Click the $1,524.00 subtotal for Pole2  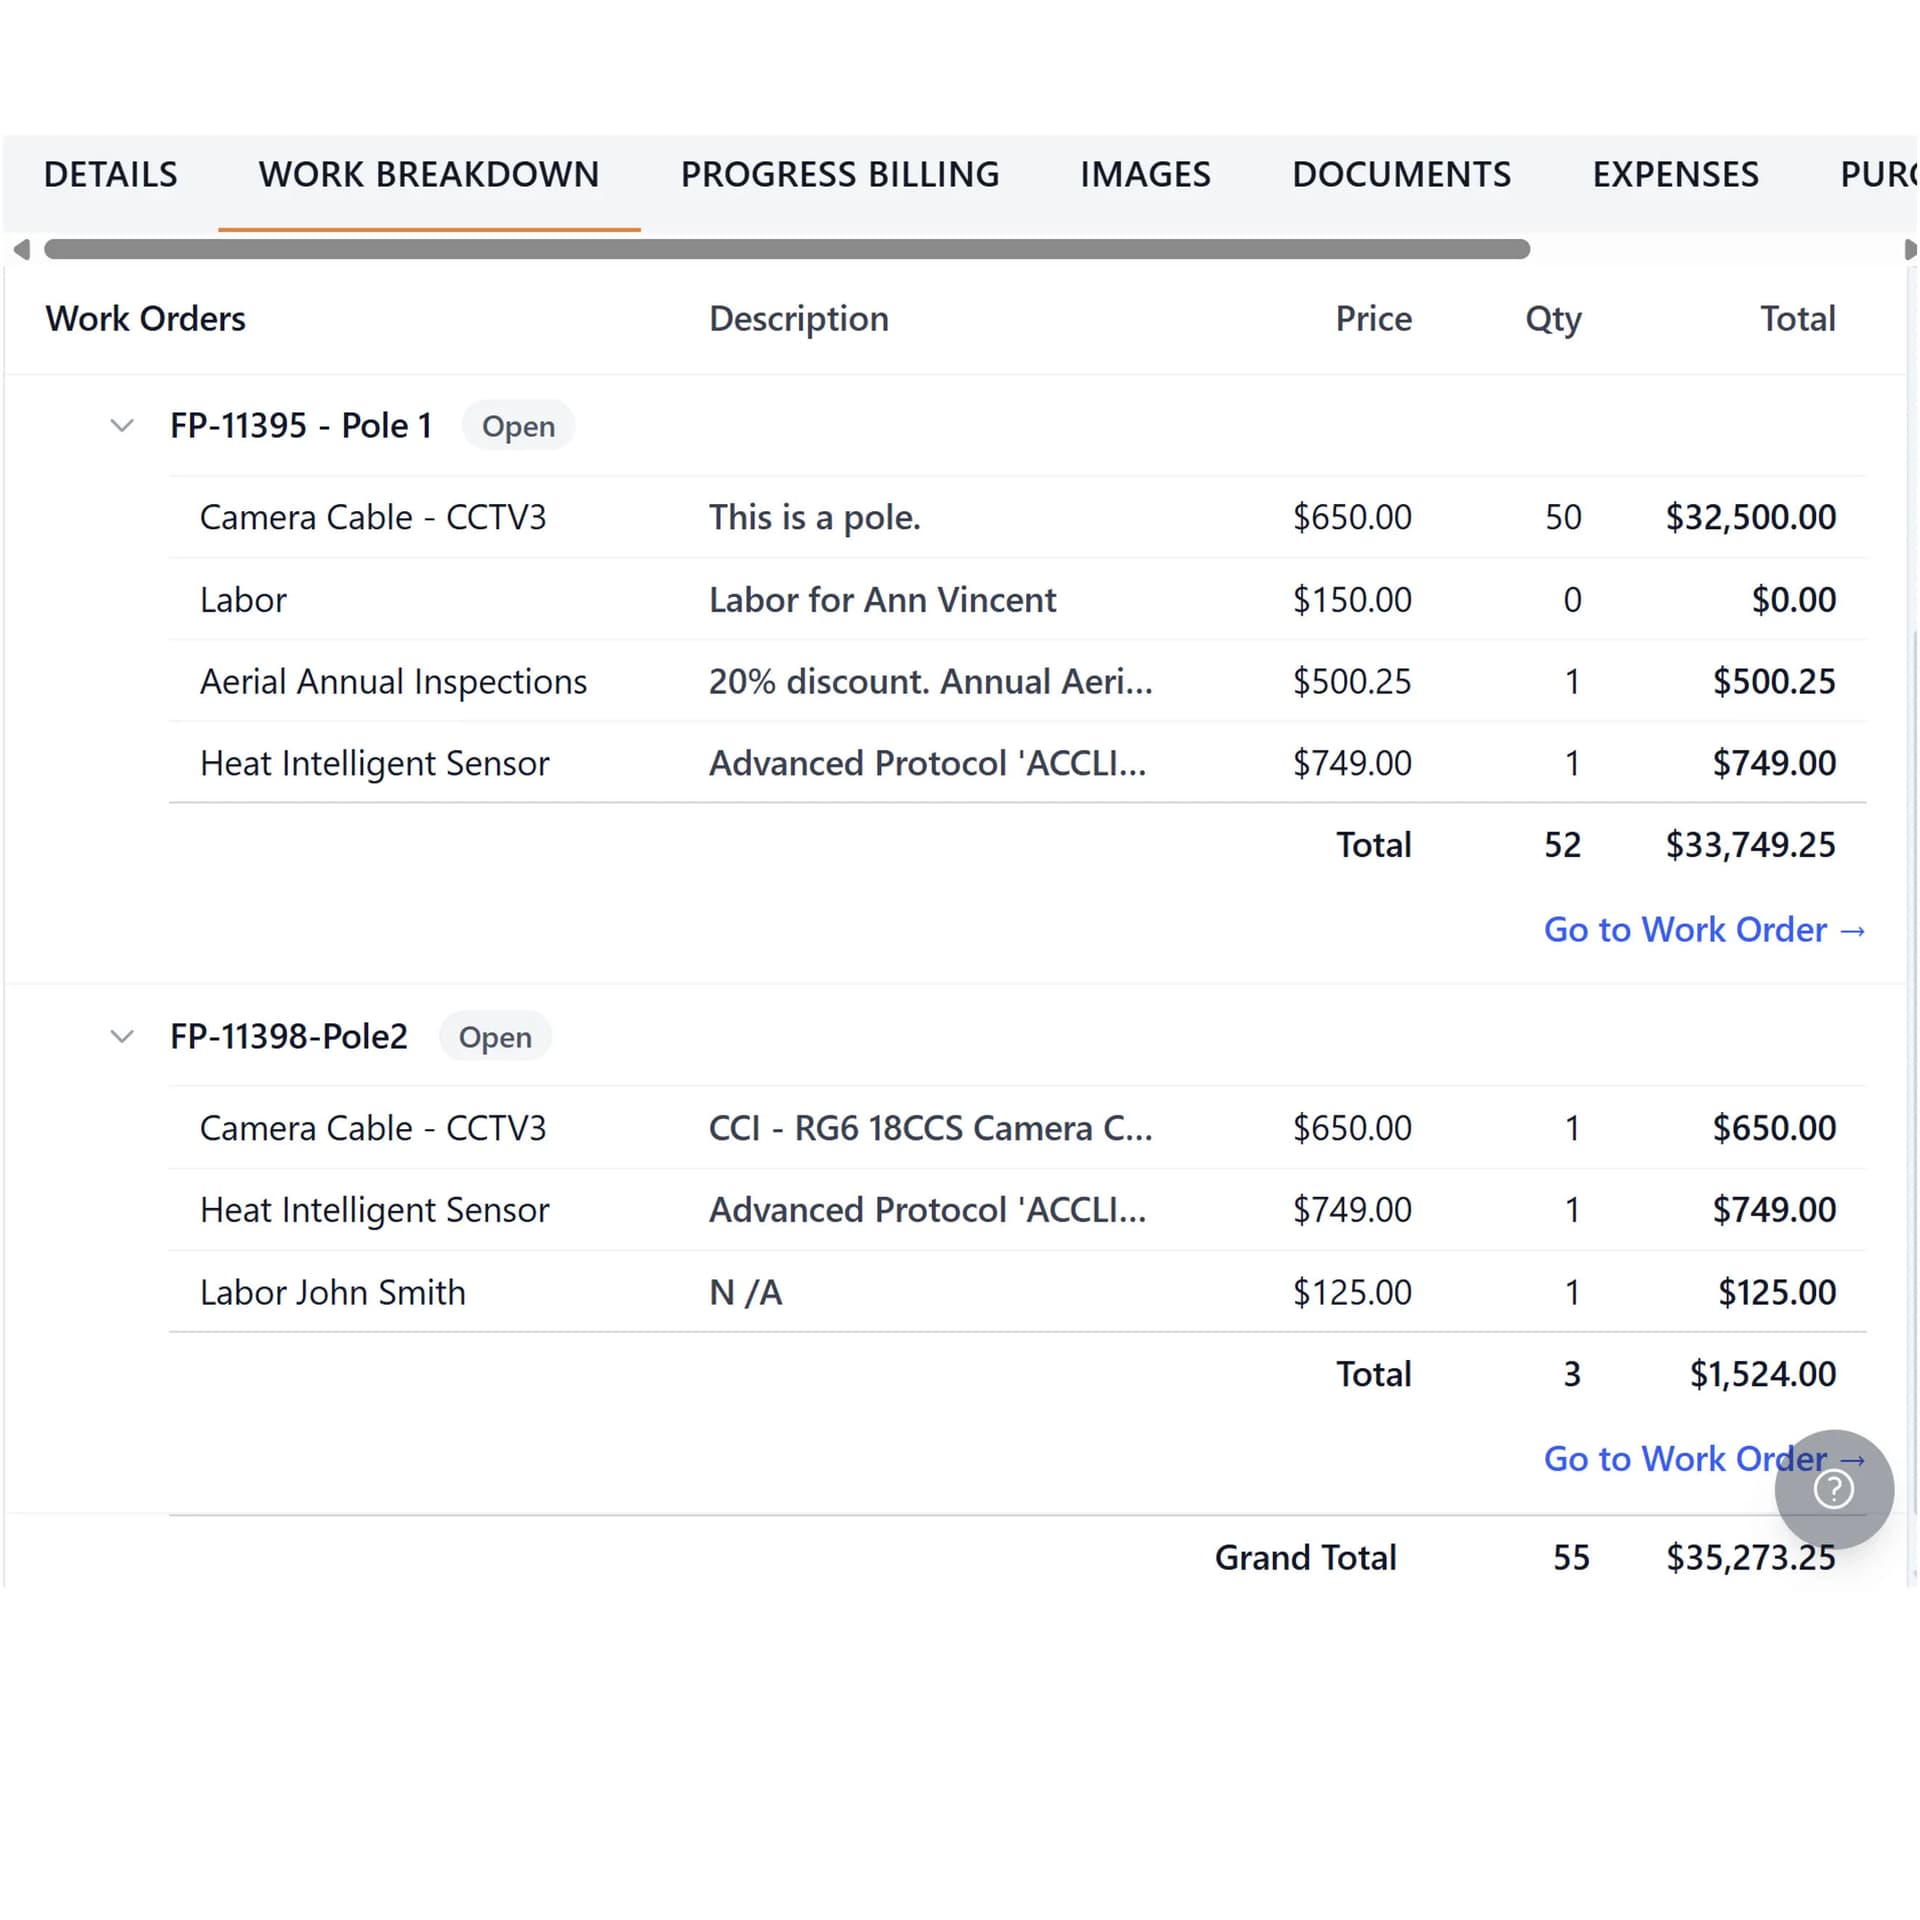(1763, 1374)
